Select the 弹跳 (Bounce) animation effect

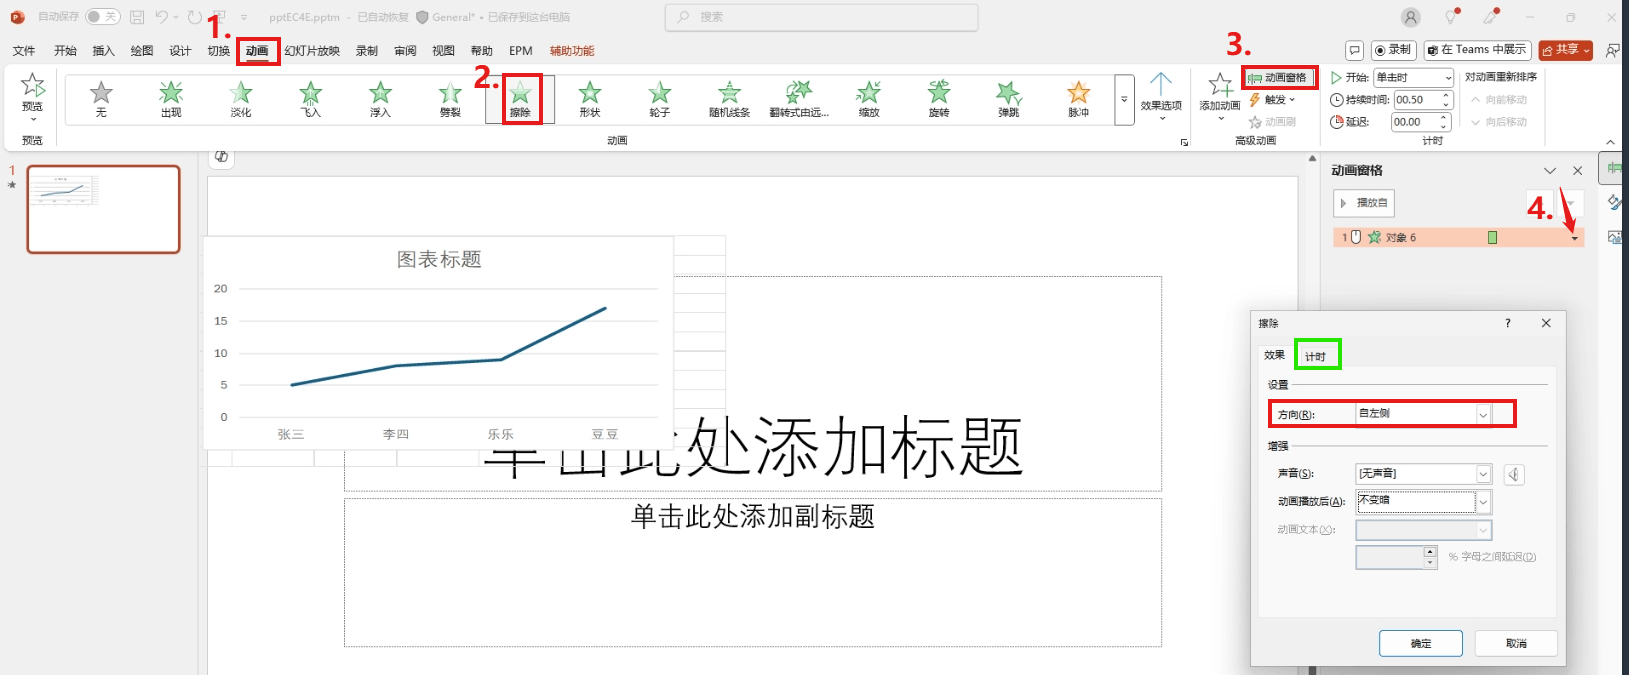[x=1009, y=99]
